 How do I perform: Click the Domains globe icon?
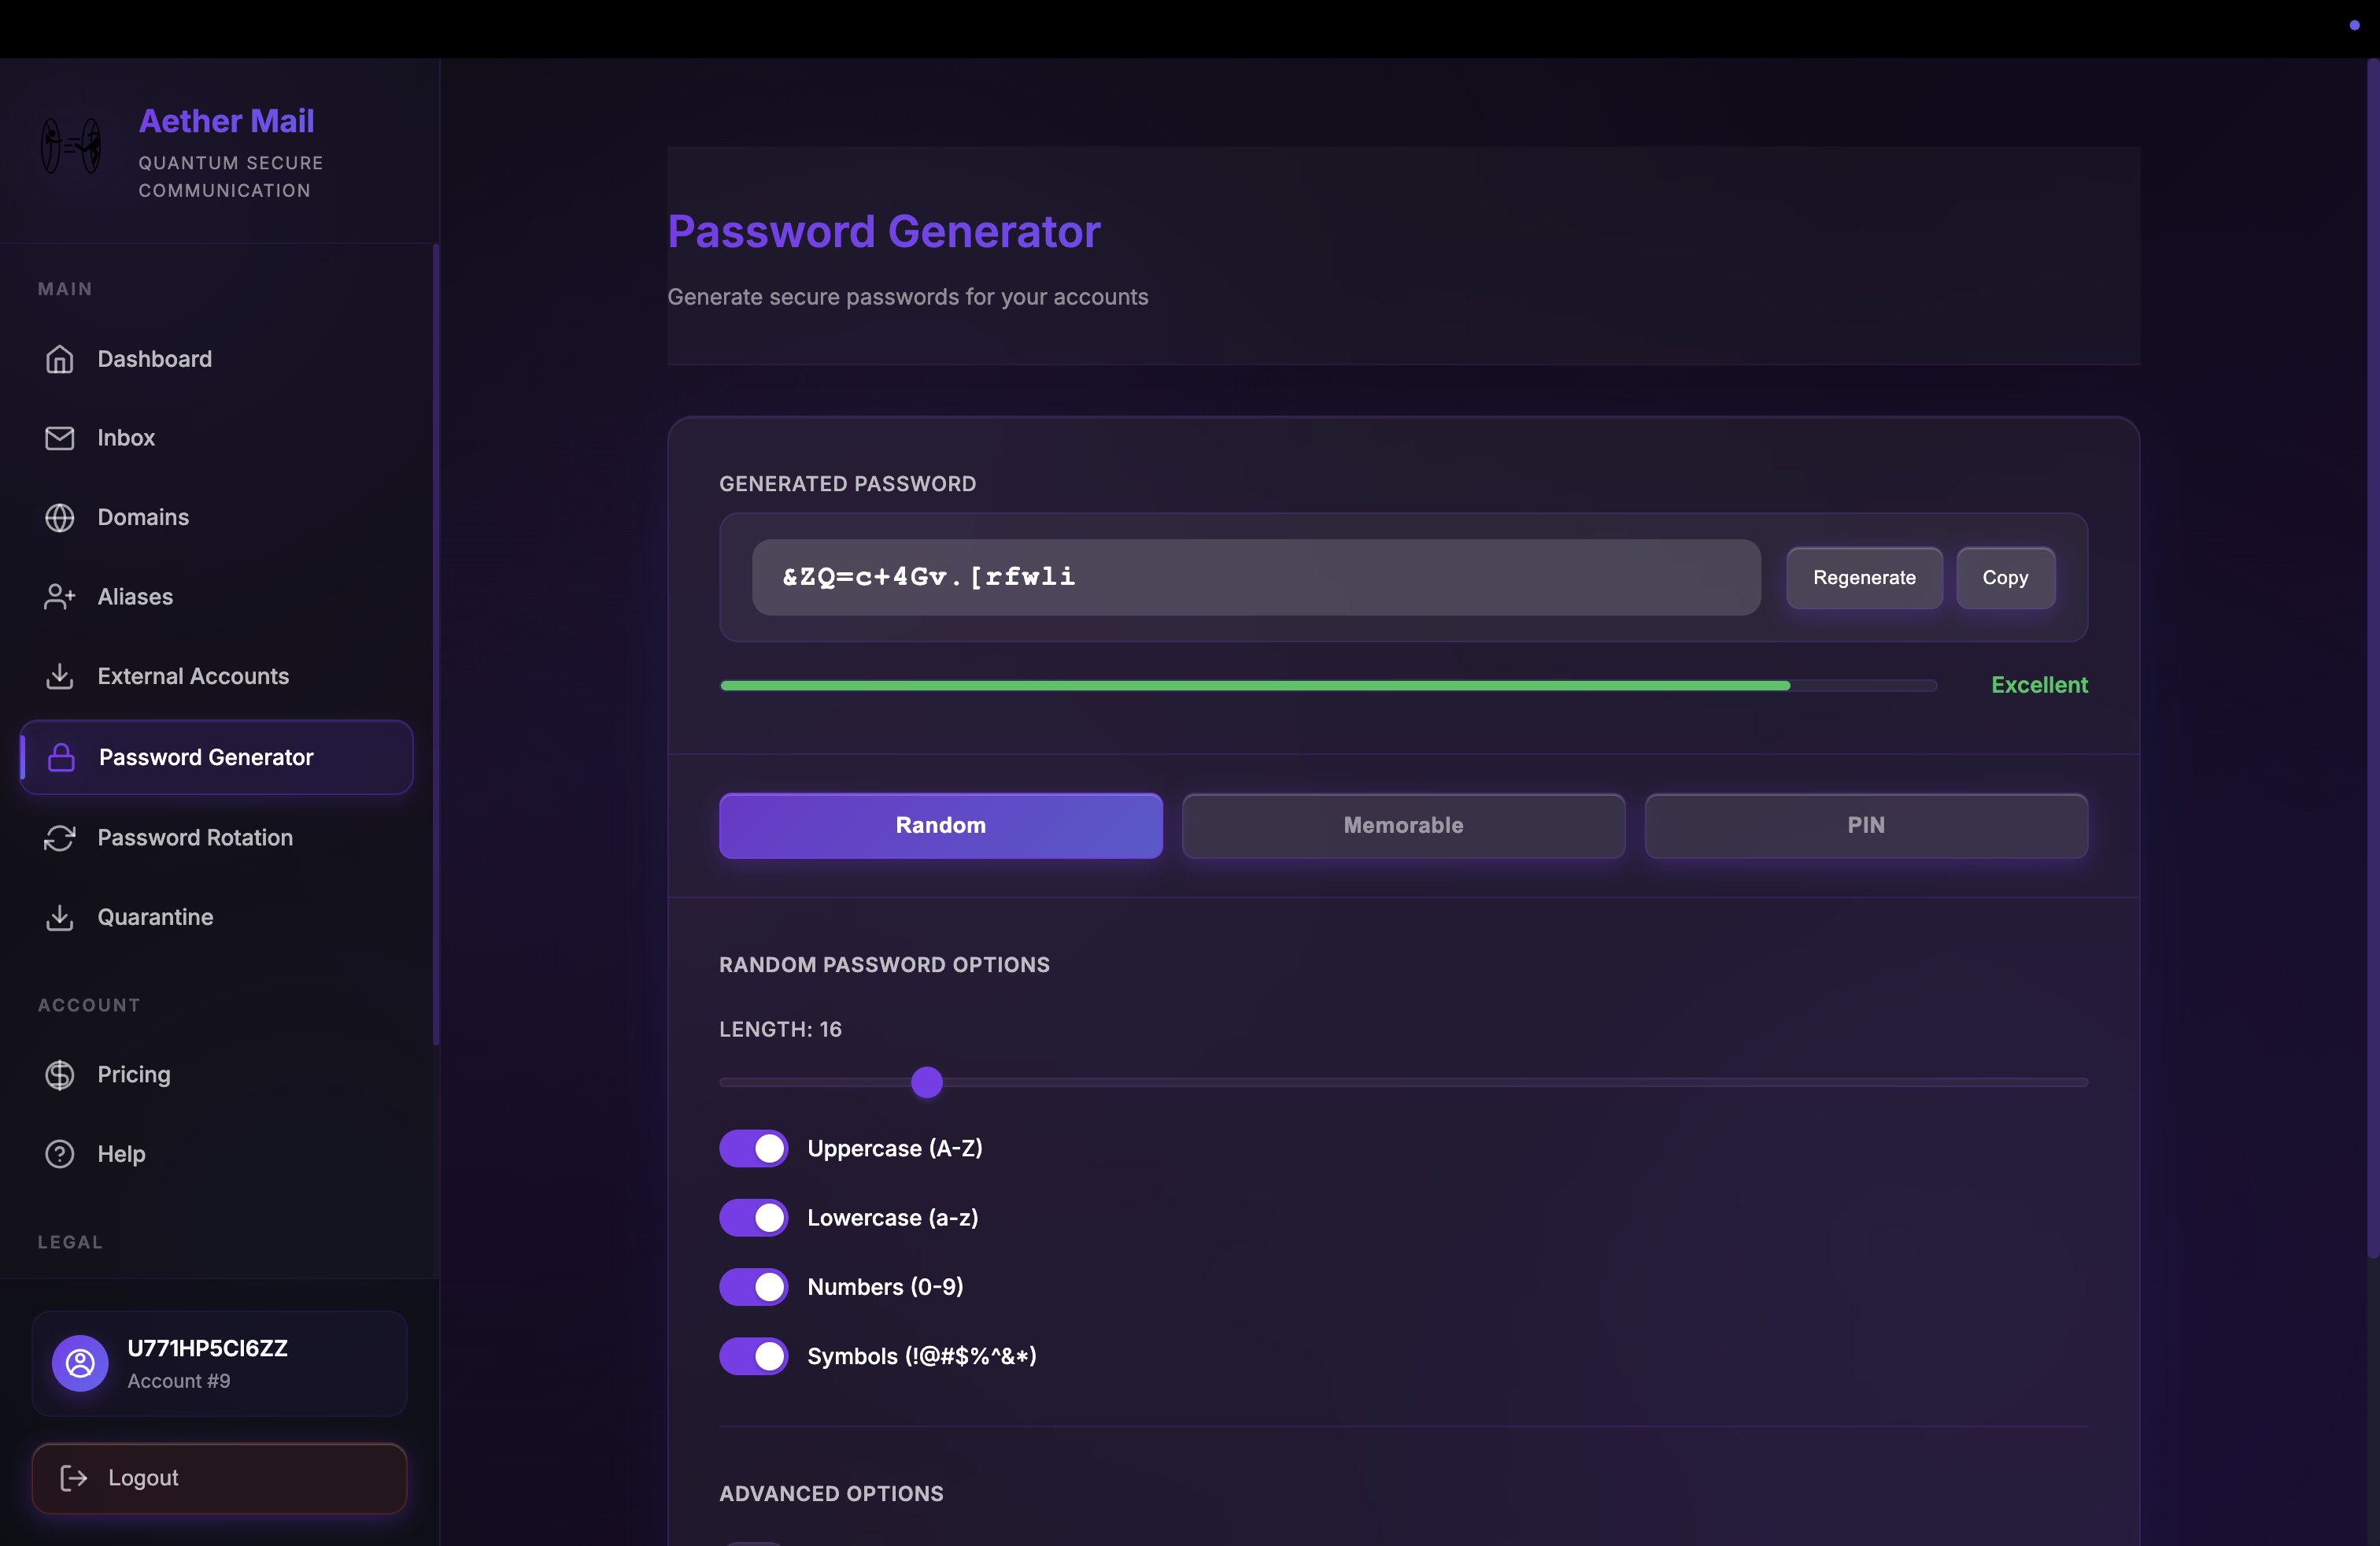59,517
